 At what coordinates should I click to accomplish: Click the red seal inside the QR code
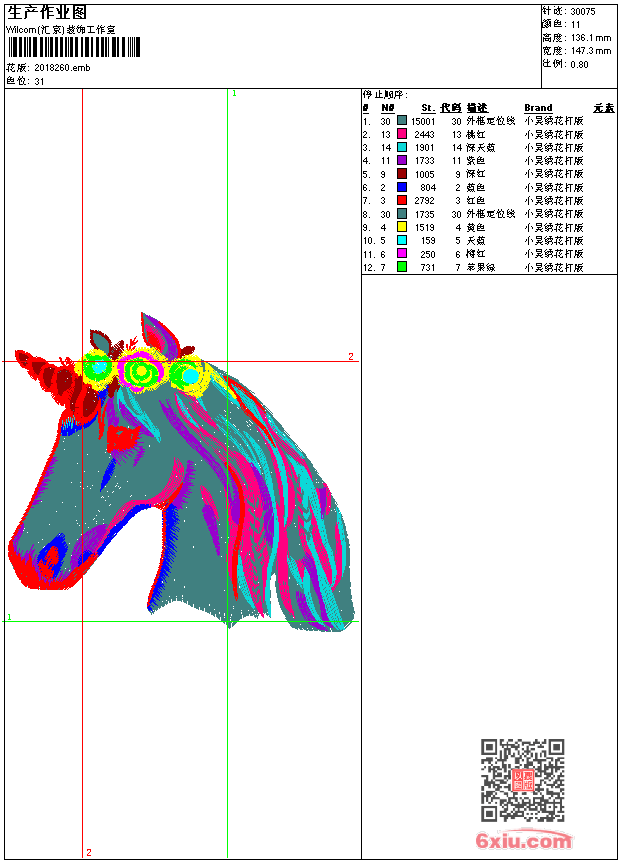(523, 781)
